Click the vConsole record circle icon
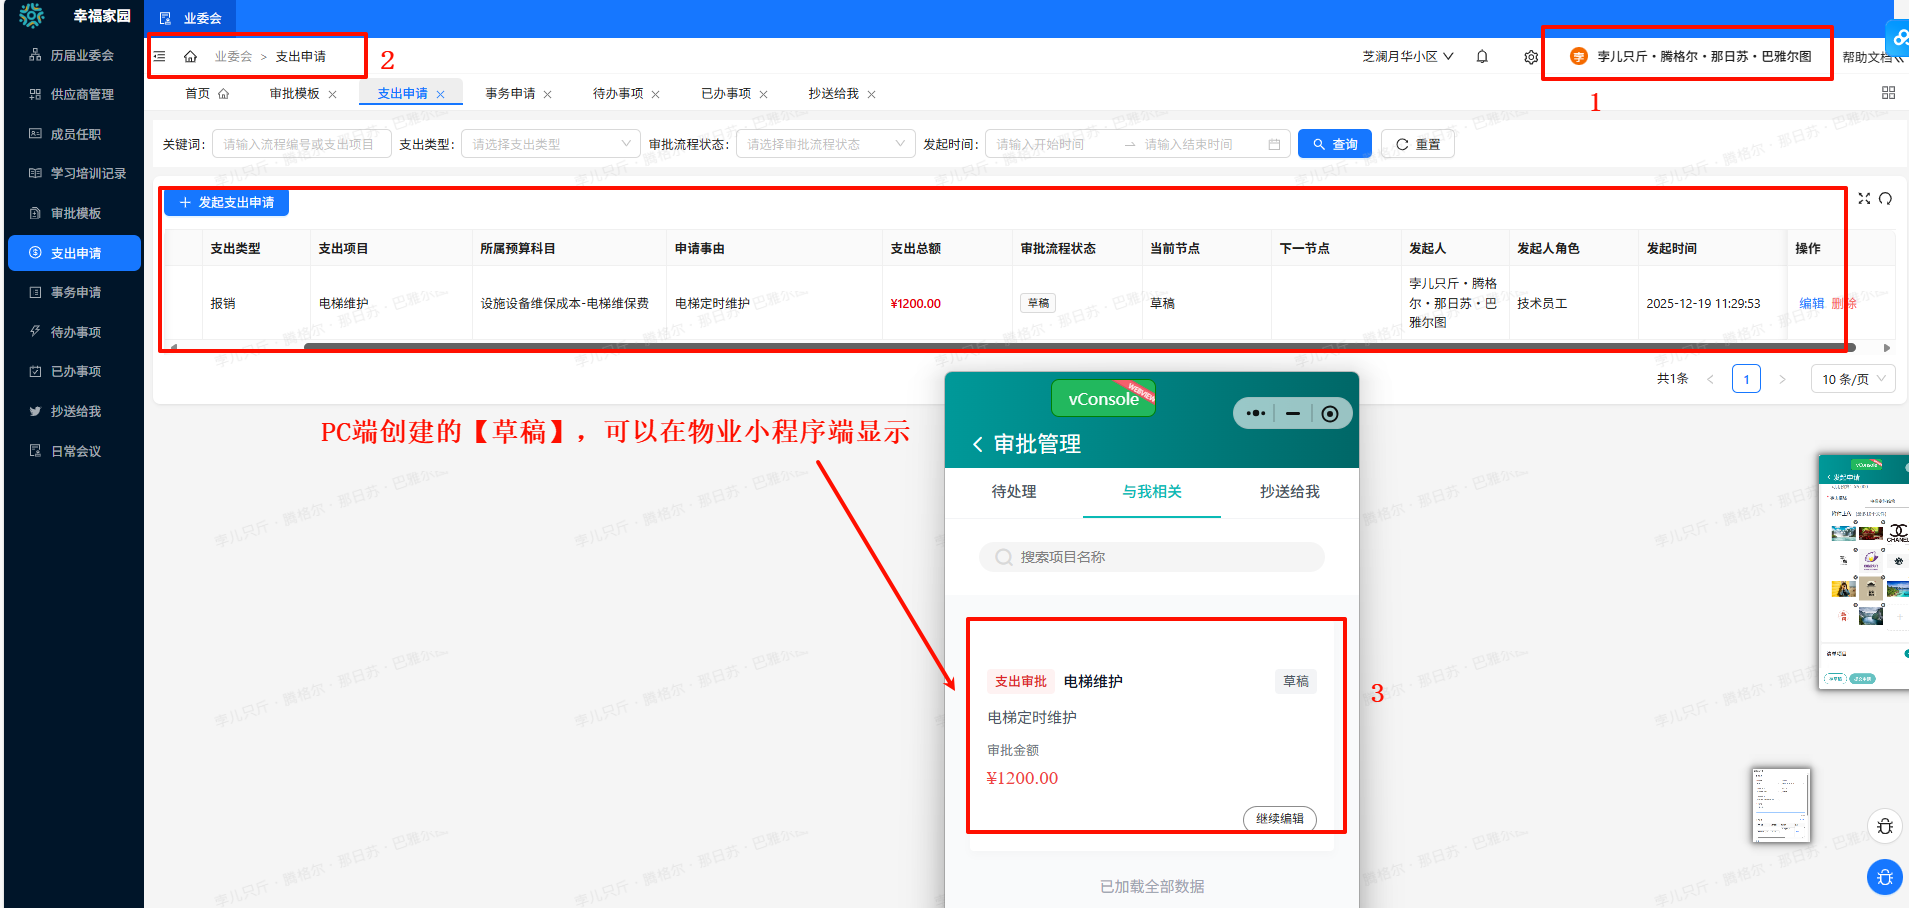Viewport: 1909px width, 908px height. [x=1329, y=414]
